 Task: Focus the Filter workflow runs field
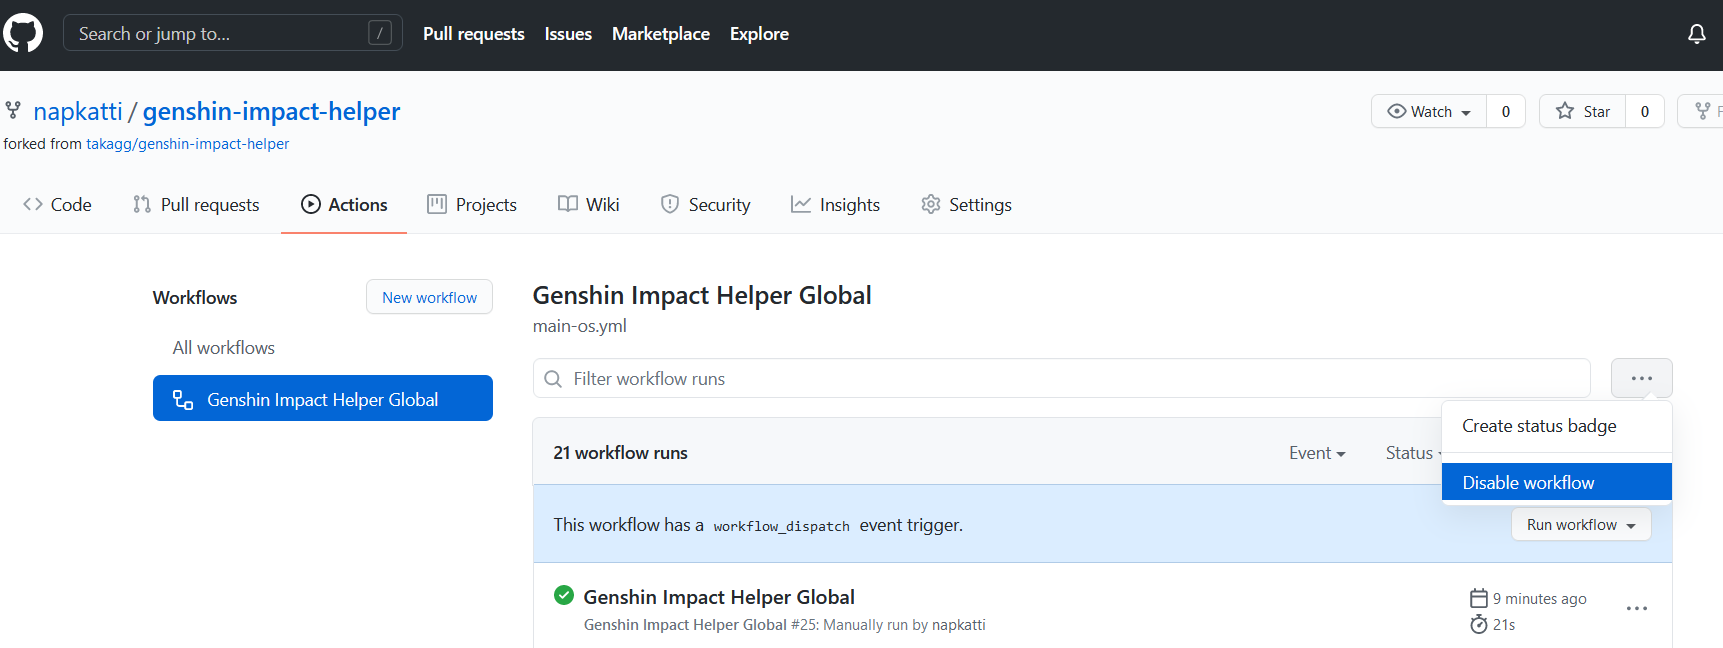point(1061,378)
